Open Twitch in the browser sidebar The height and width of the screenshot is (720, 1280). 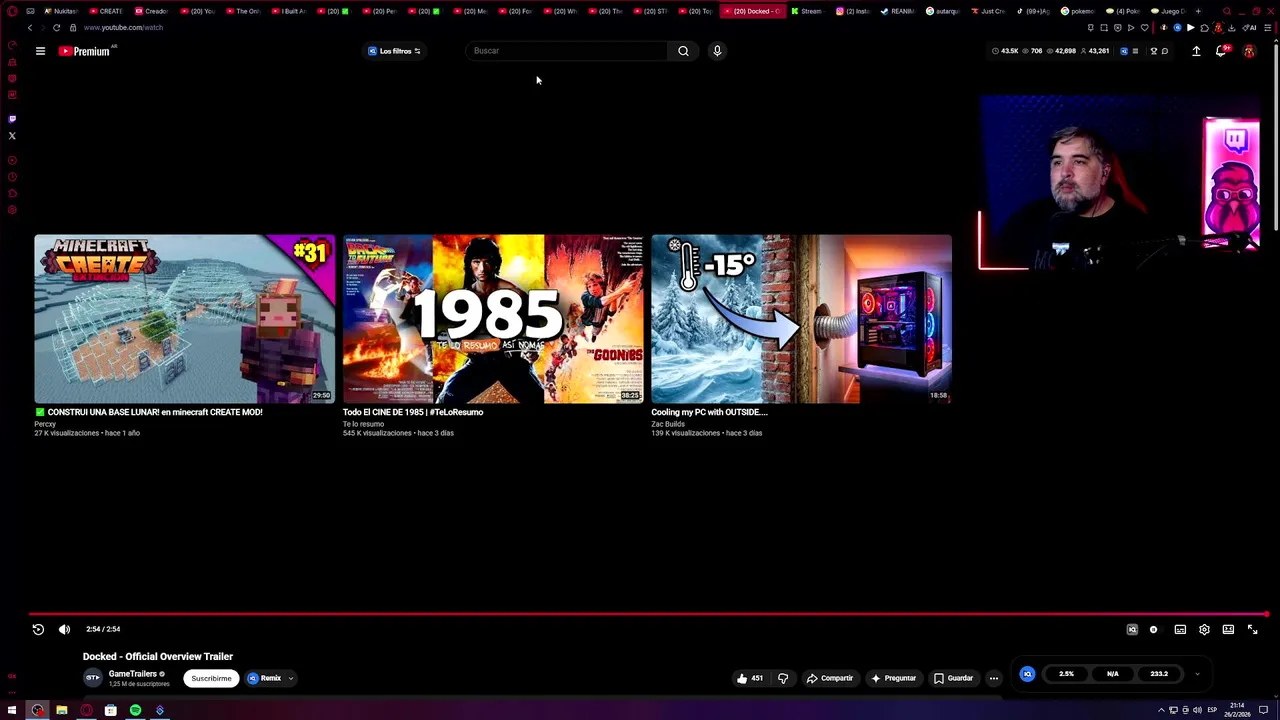[x=12, y=119]
